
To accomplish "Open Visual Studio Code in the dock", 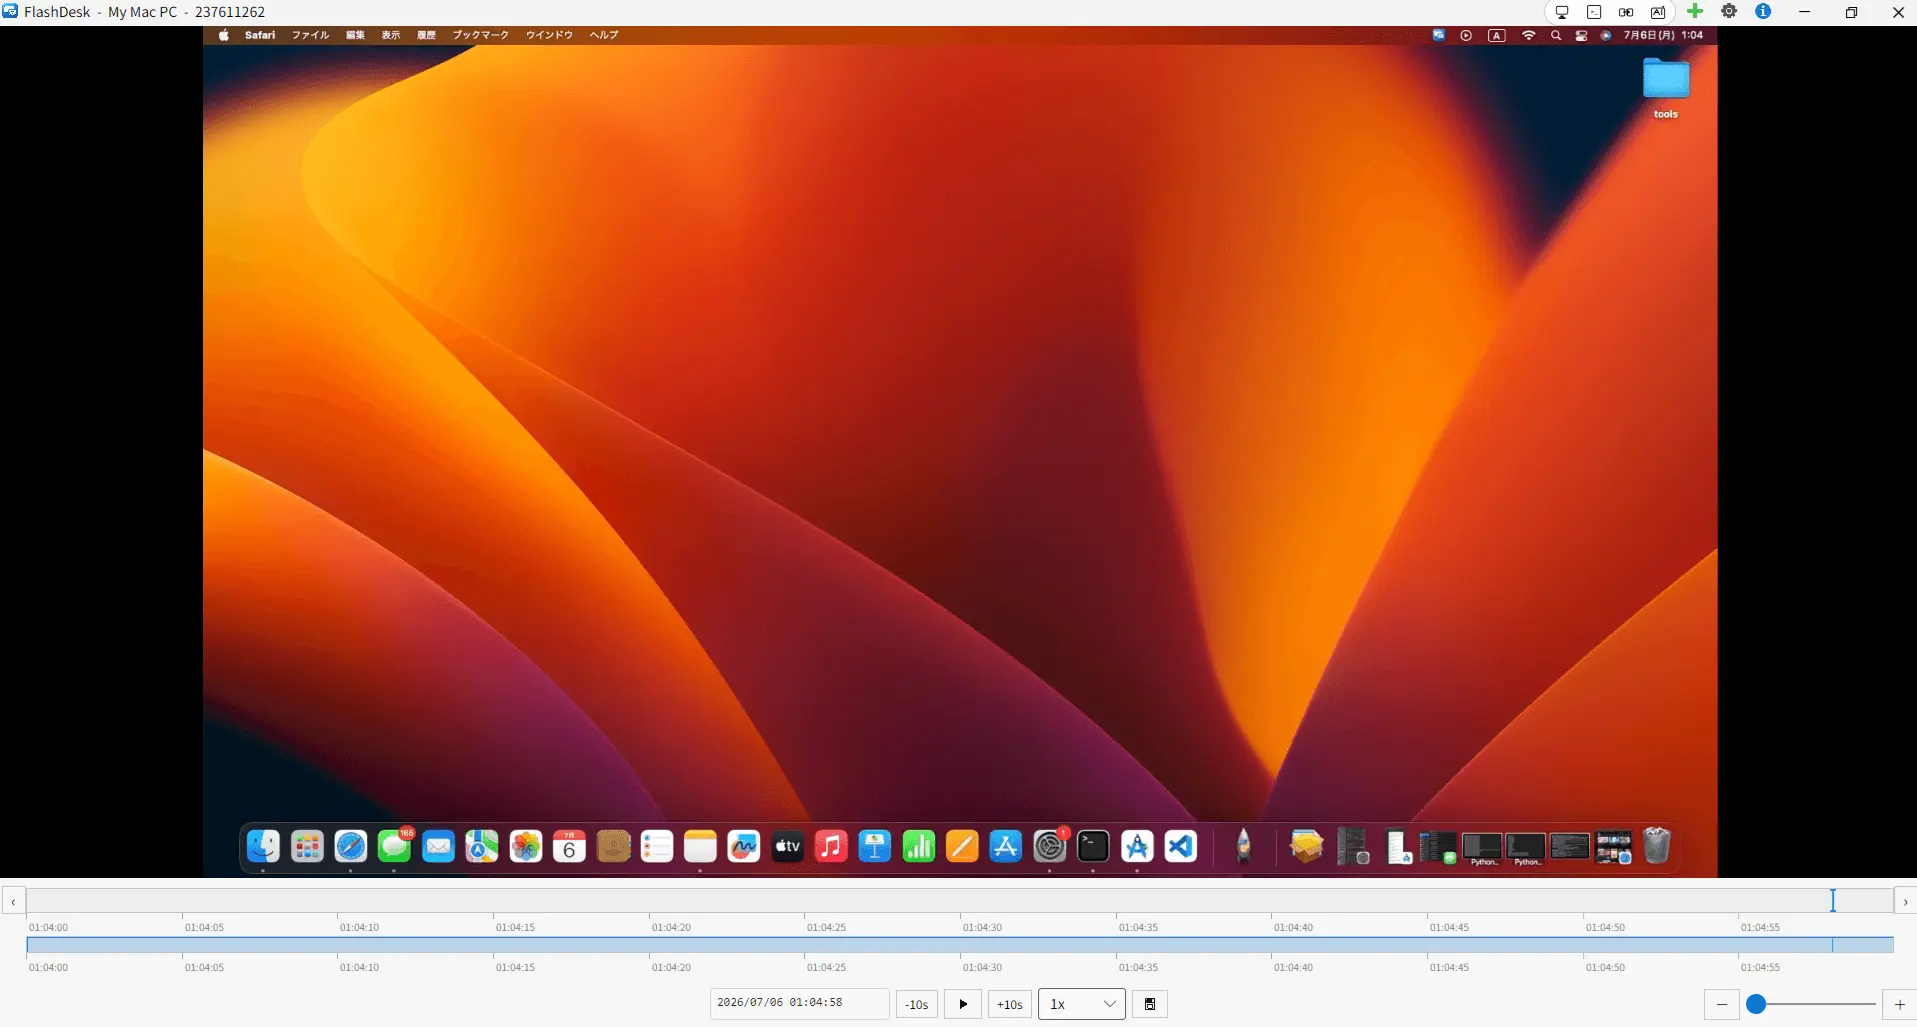I will [x=1181, y=847].
